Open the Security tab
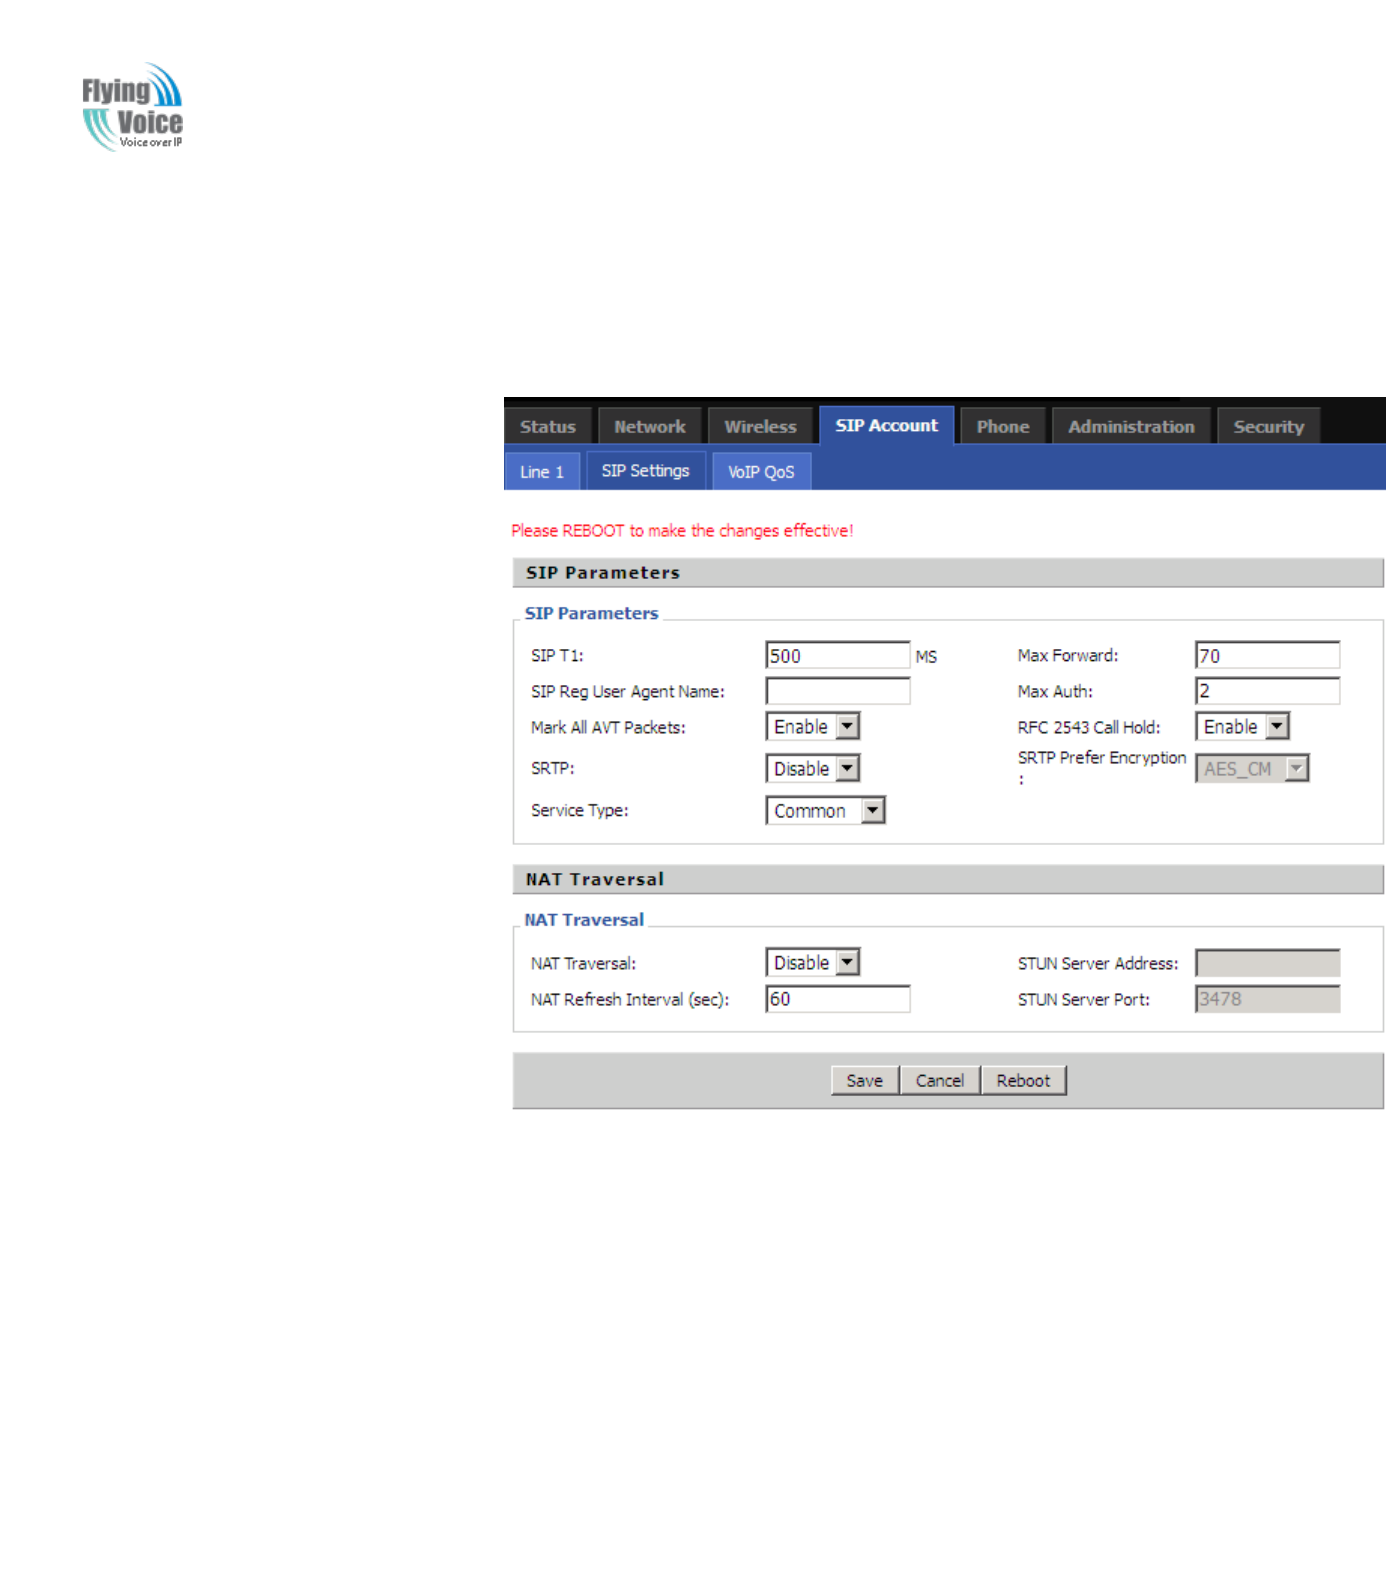 click(1268, 426)
